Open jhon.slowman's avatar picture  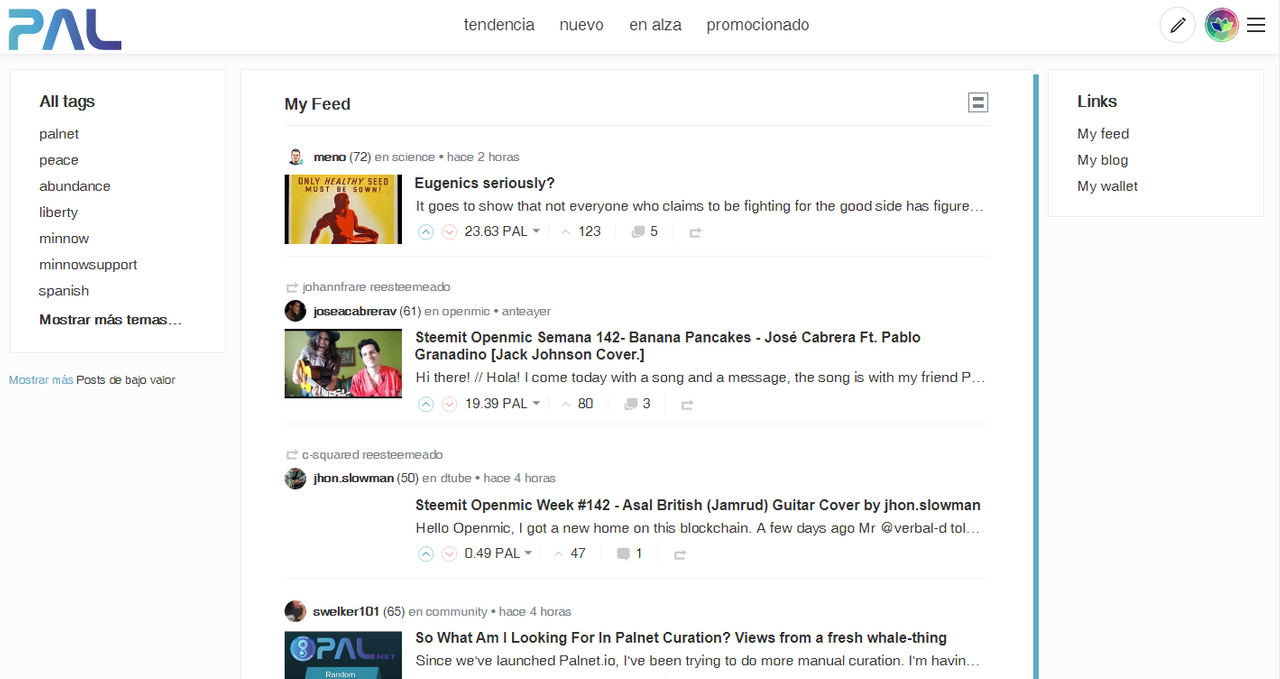click(x=295, y=478)
